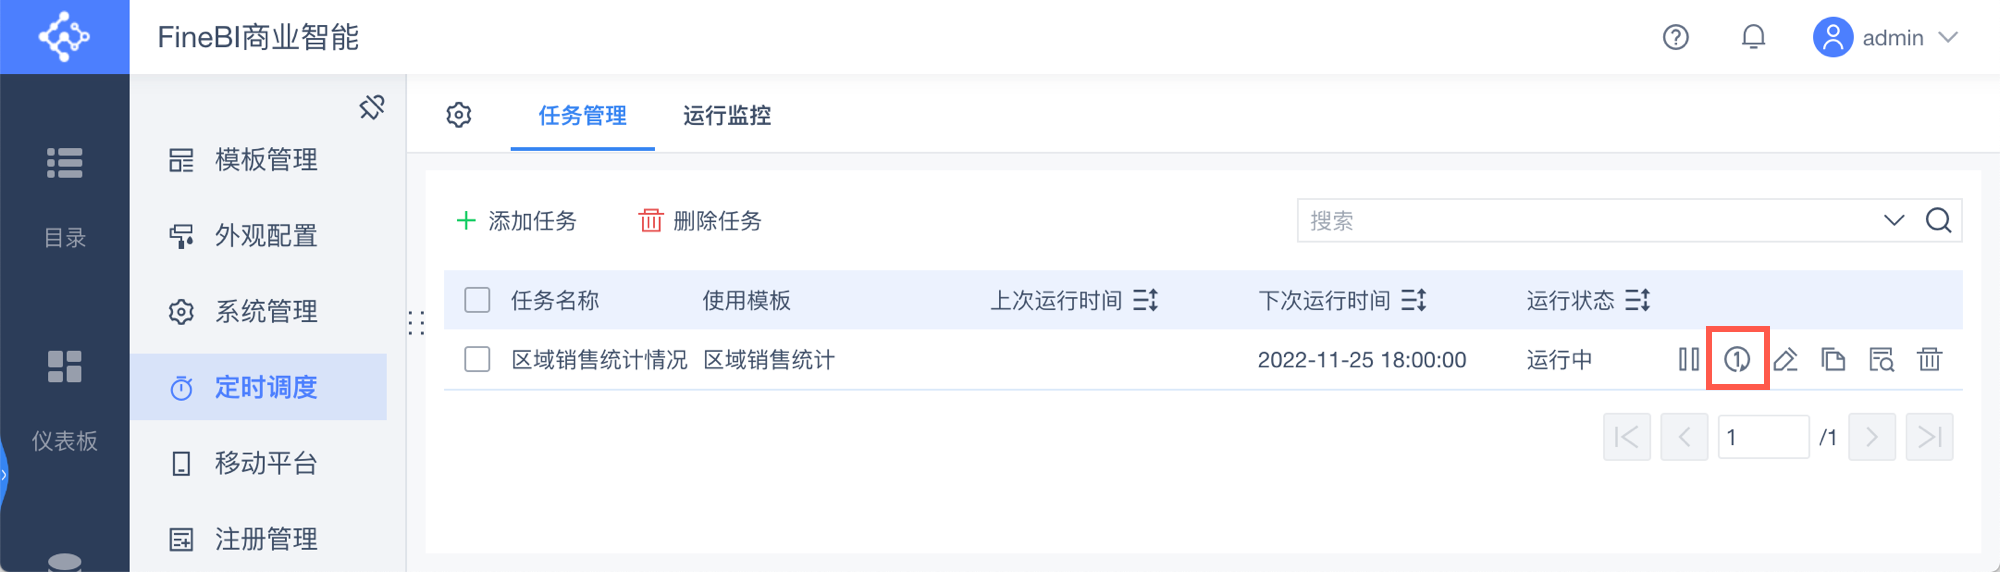Switch to the 运行监控 tab

point(727,116)
